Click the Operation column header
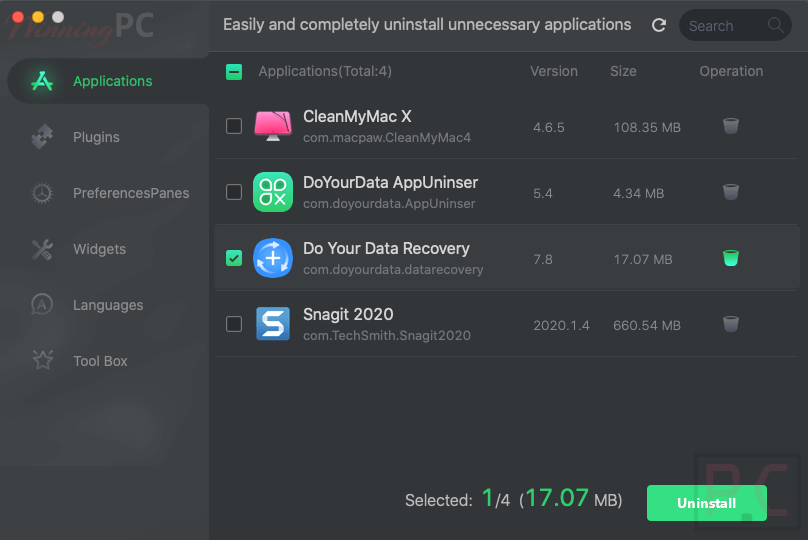This screenshot has height=540, width=808. point(731,71)
